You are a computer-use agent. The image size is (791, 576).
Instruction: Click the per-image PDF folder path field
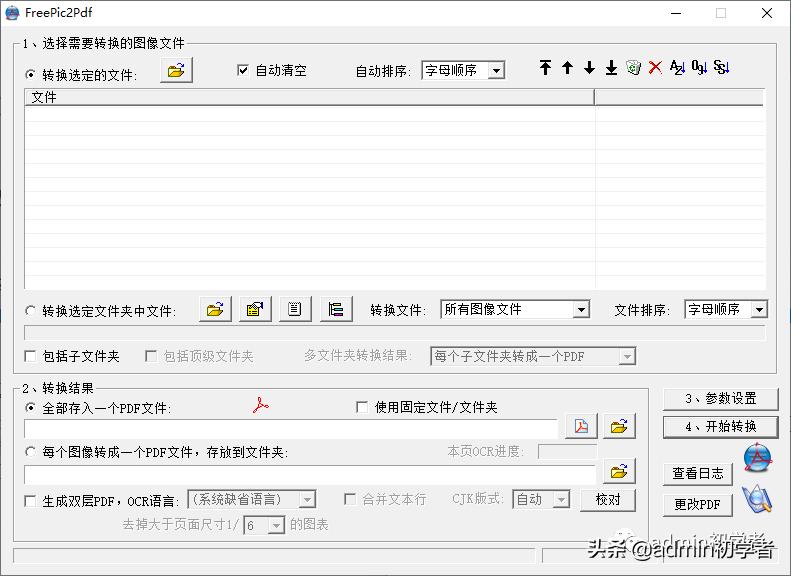pos(310,475)
